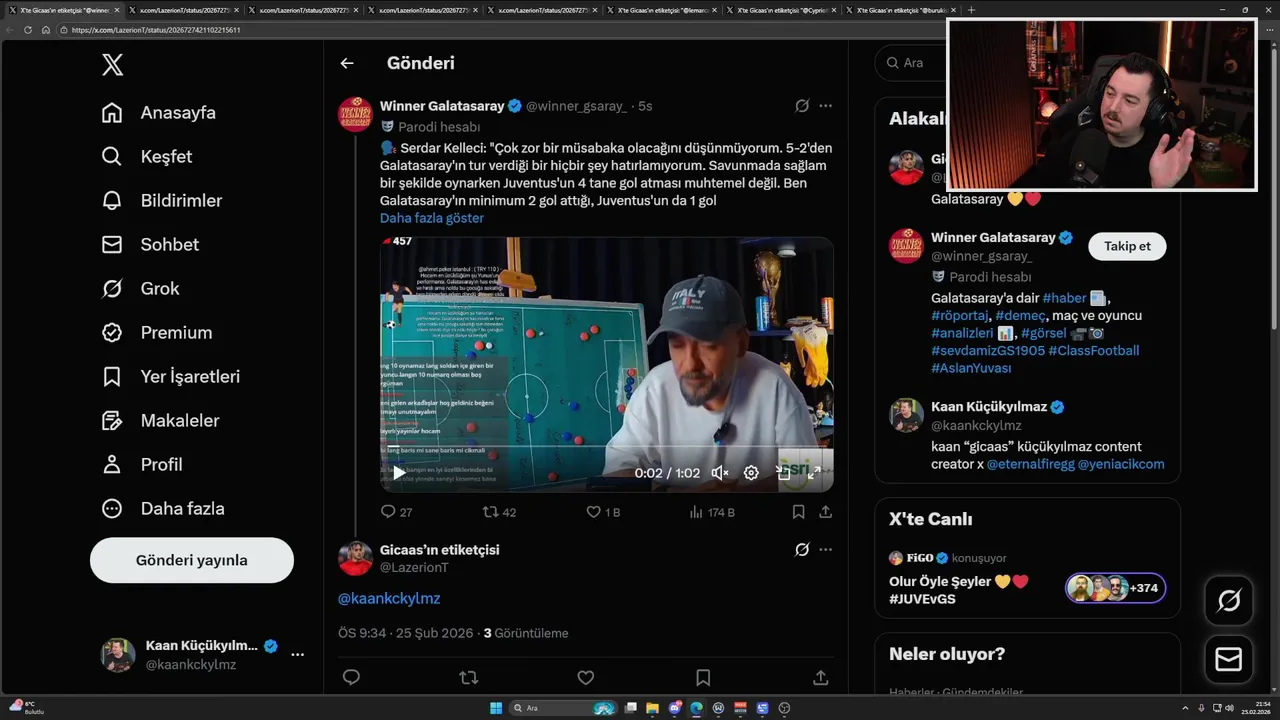1280x720 pixels.
Task: Reply to post with 27 comments
Action: (x=396, y=512)
